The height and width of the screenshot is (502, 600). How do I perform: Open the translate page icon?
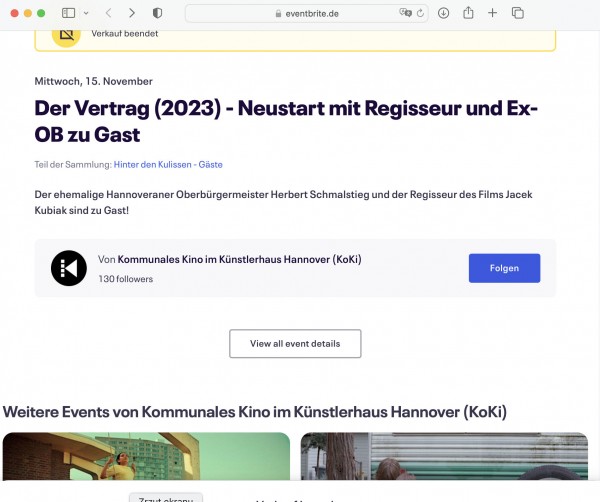click(405, 13)
